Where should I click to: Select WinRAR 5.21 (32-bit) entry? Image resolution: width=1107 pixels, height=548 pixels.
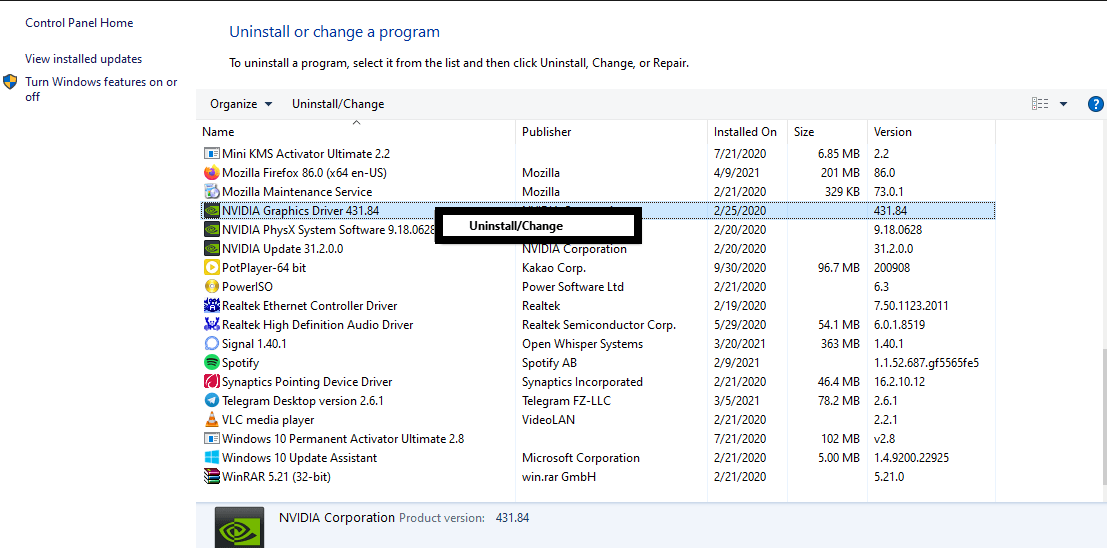tap(276, 477)
